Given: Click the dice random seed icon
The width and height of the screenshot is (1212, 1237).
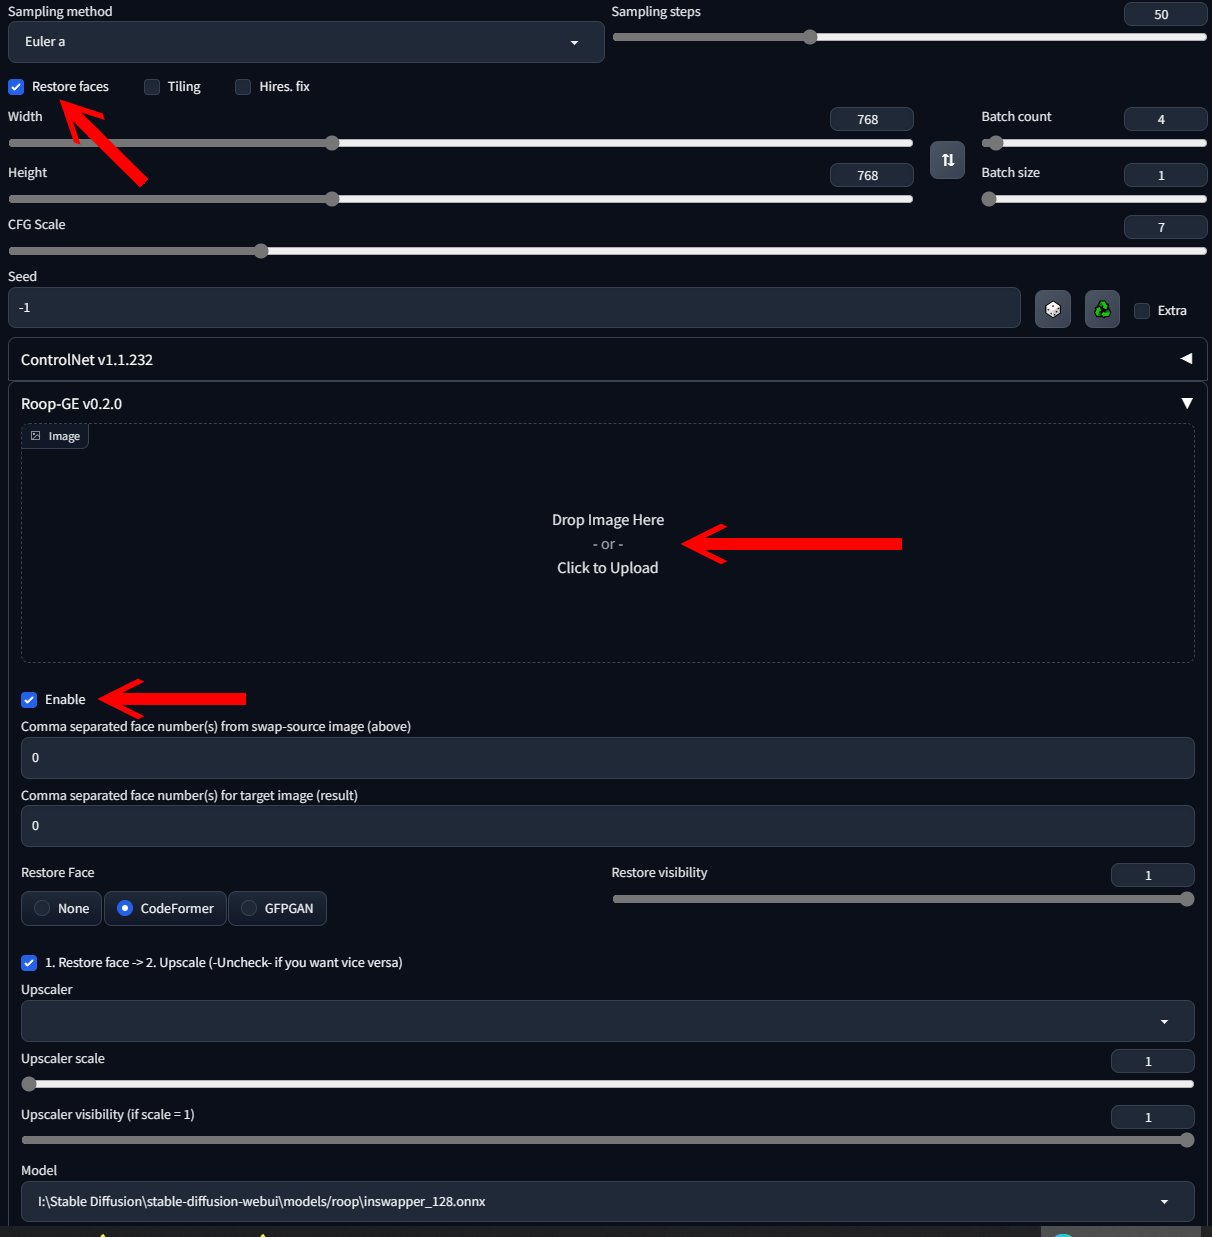Looking at the screenshot, I should (1052, 310).
